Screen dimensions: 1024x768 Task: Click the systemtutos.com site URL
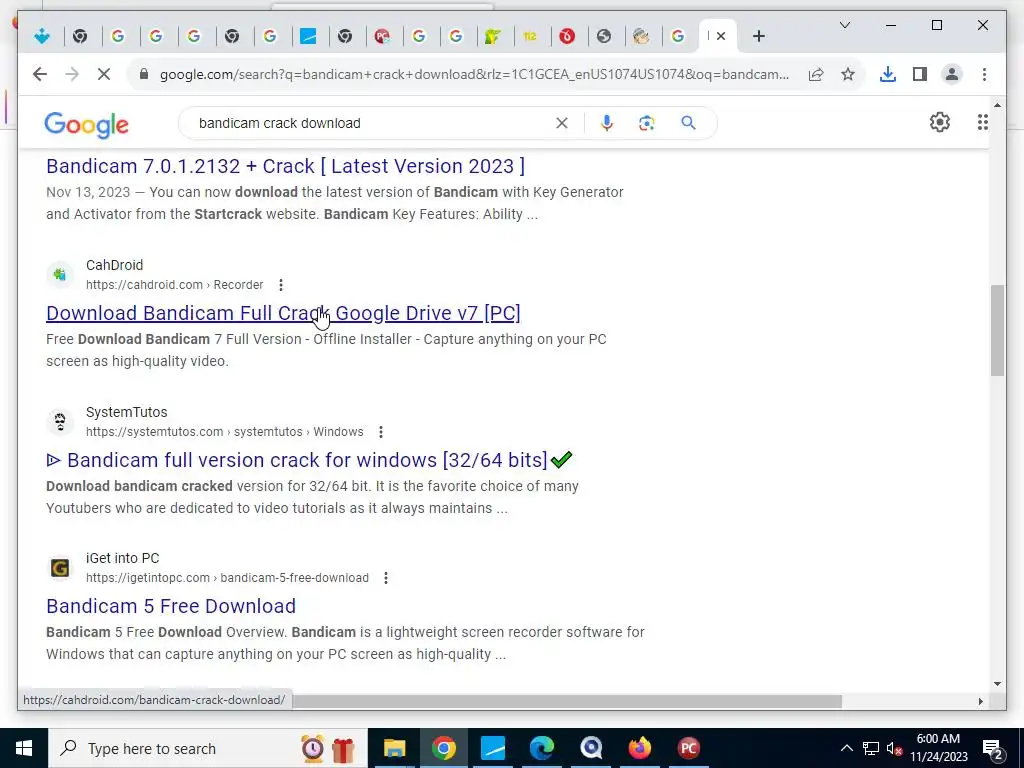pyautogui.click(x=225, y=432)
